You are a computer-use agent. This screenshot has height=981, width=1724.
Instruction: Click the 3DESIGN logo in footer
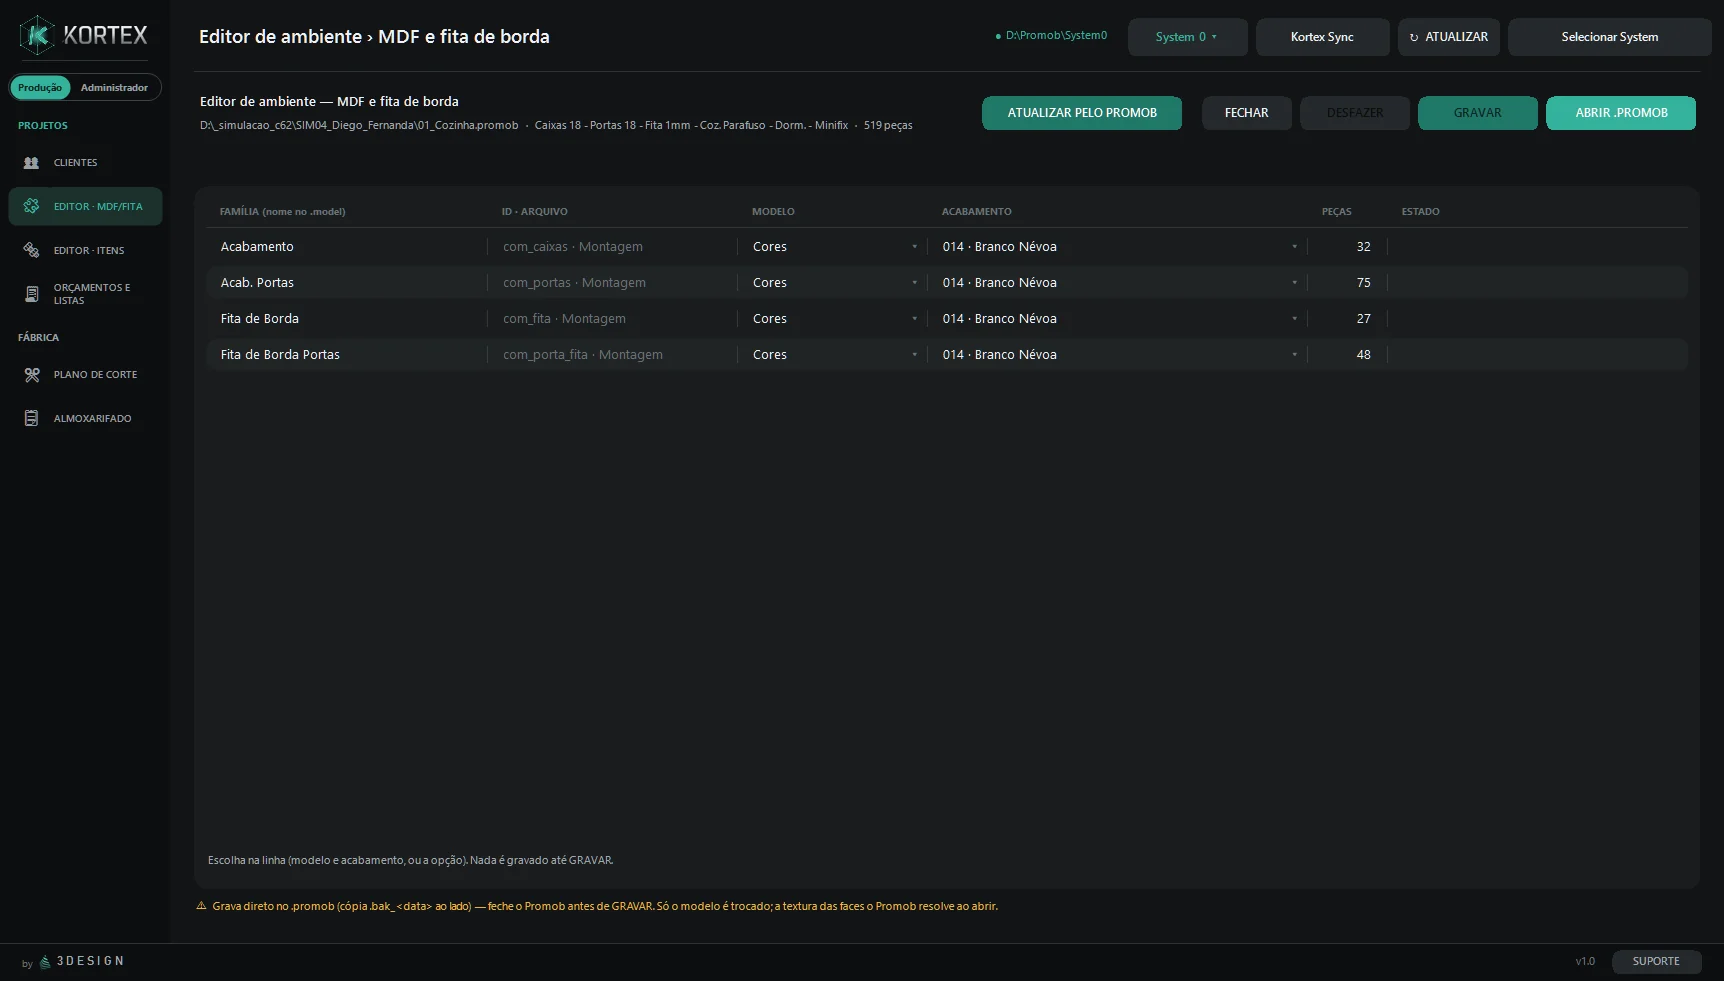click(82, 961)
